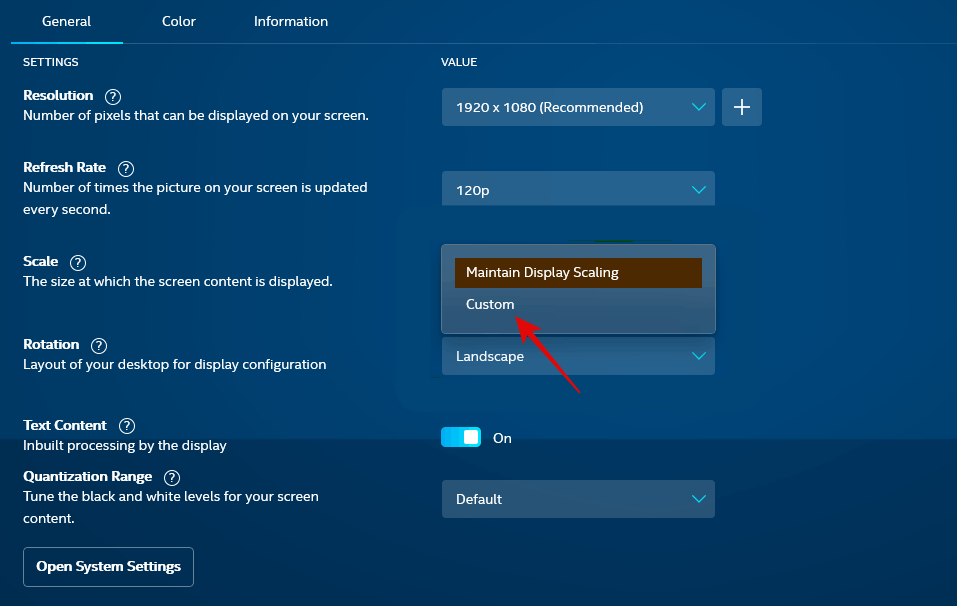
Task: Click the Quantization Range help icon
Action: click(x=171, y=477)
